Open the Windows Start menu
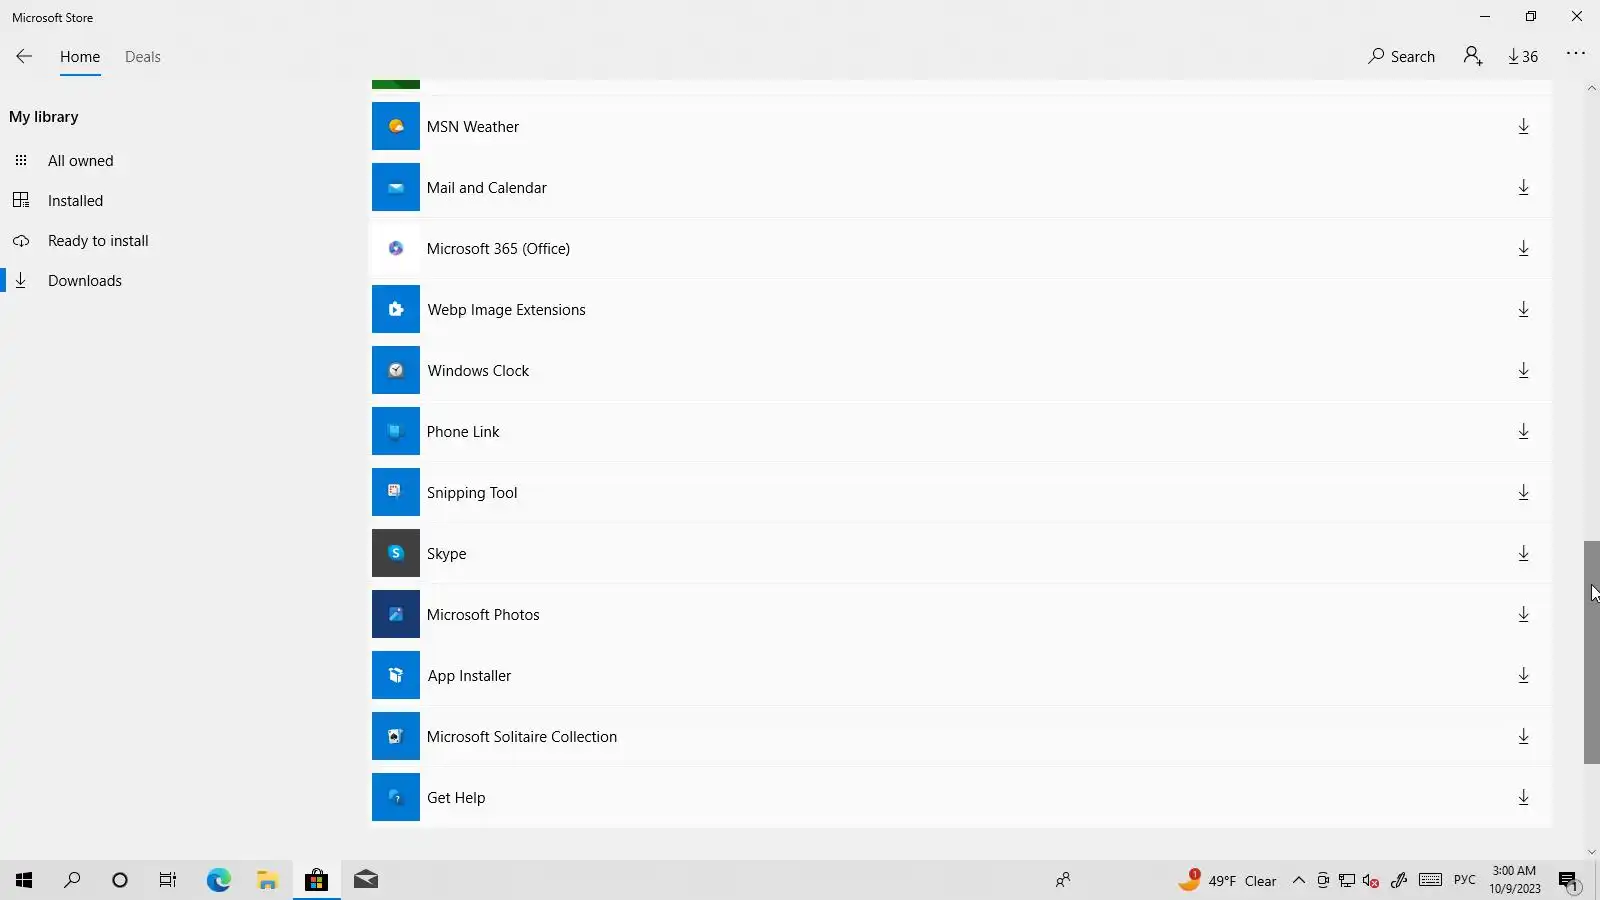The image size is (1600, 900). point(24,880)
